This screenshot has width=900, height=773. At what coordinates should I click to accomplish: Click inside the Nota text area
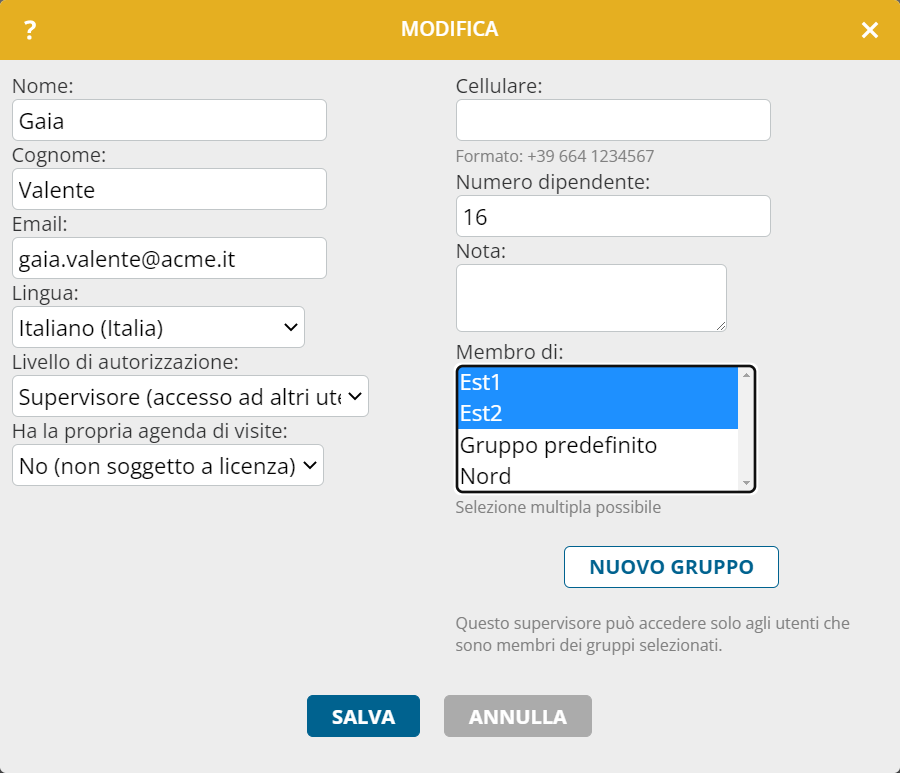tap(591, 297)
